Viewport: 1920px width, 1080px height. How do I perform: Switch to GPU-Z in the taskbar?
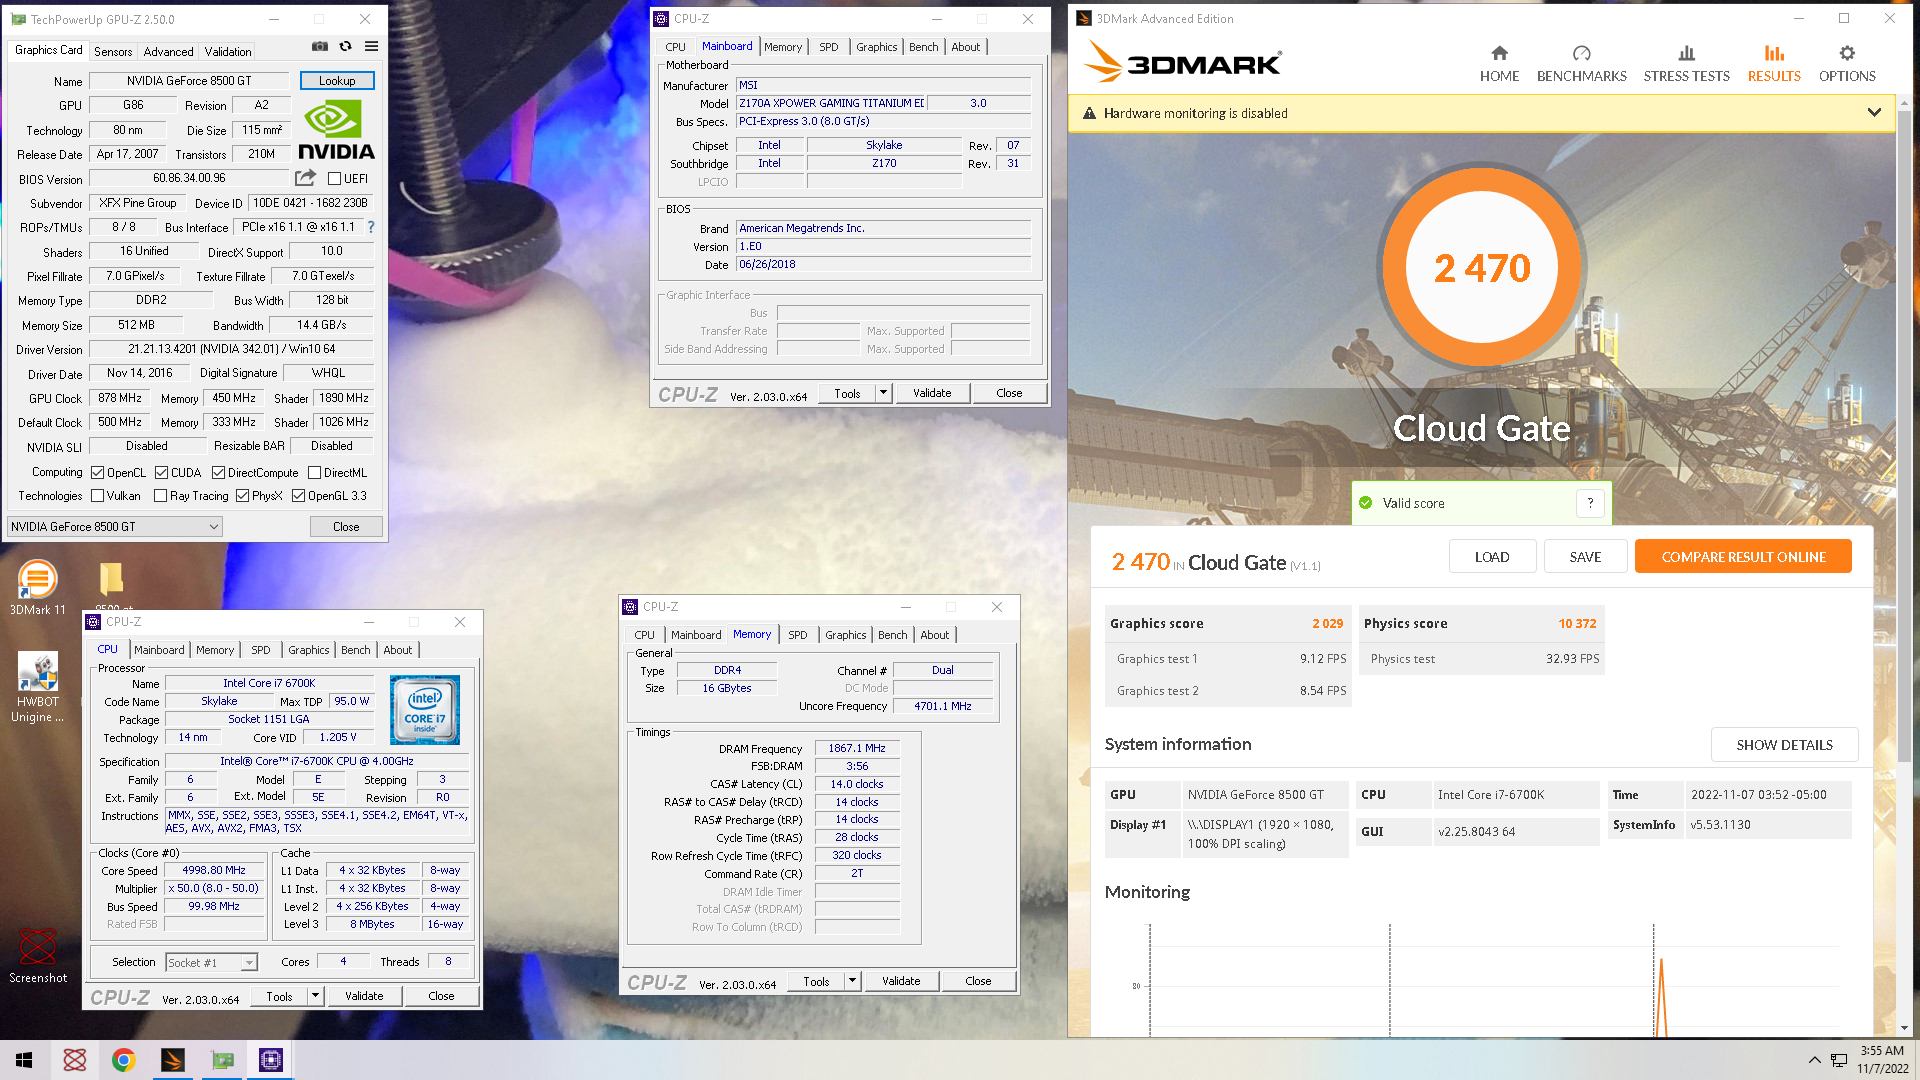tap(222, 1060)
